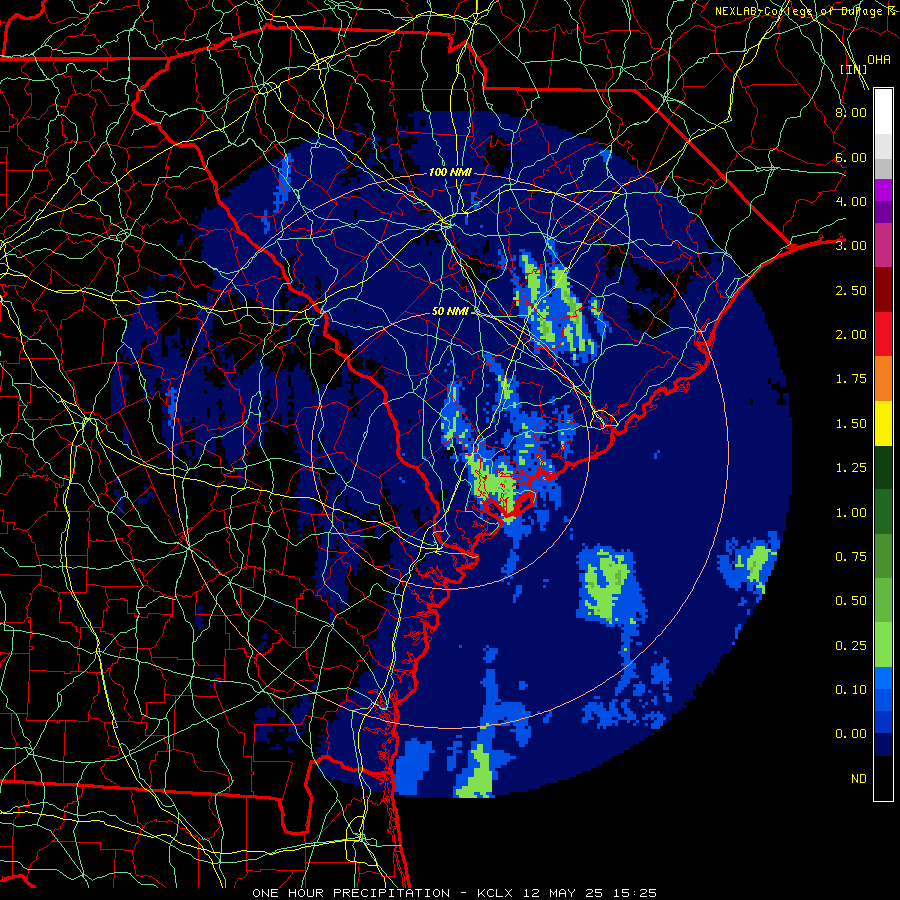Click the 50 NMI range ring label
Screen dimensions: 900x900
click(450, 311)
